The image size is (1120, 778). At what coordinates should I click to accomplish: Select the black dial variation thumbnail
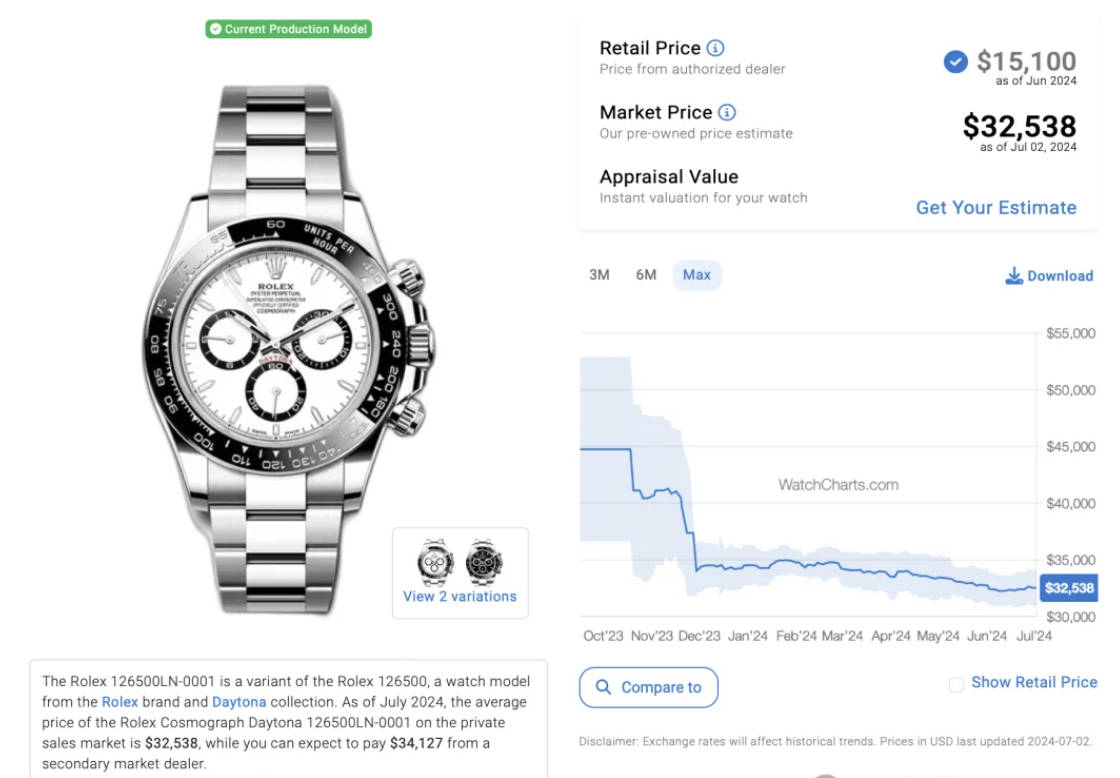click(x=484, y=562)
